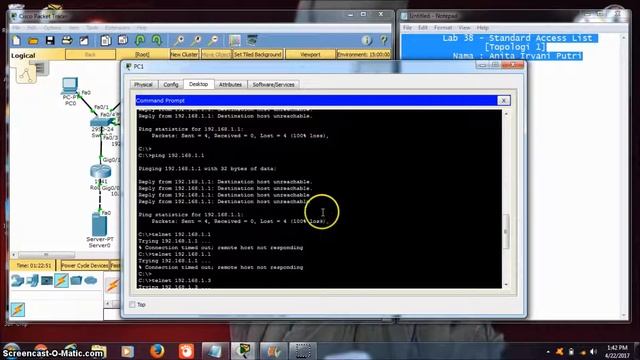This screenshot has width=640, height=360.
Task: Choose the Connections subcategory lightning icon
Action: pyautogui.click(x=18, y=309)
